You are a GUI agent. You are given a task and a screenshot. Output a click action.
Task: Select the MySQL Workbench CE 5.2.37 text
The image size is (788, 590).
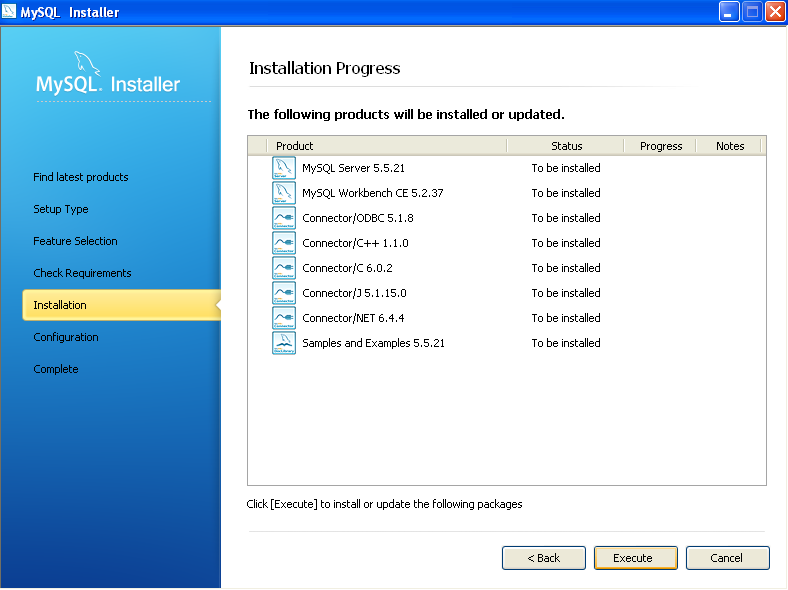coord(373,193)
